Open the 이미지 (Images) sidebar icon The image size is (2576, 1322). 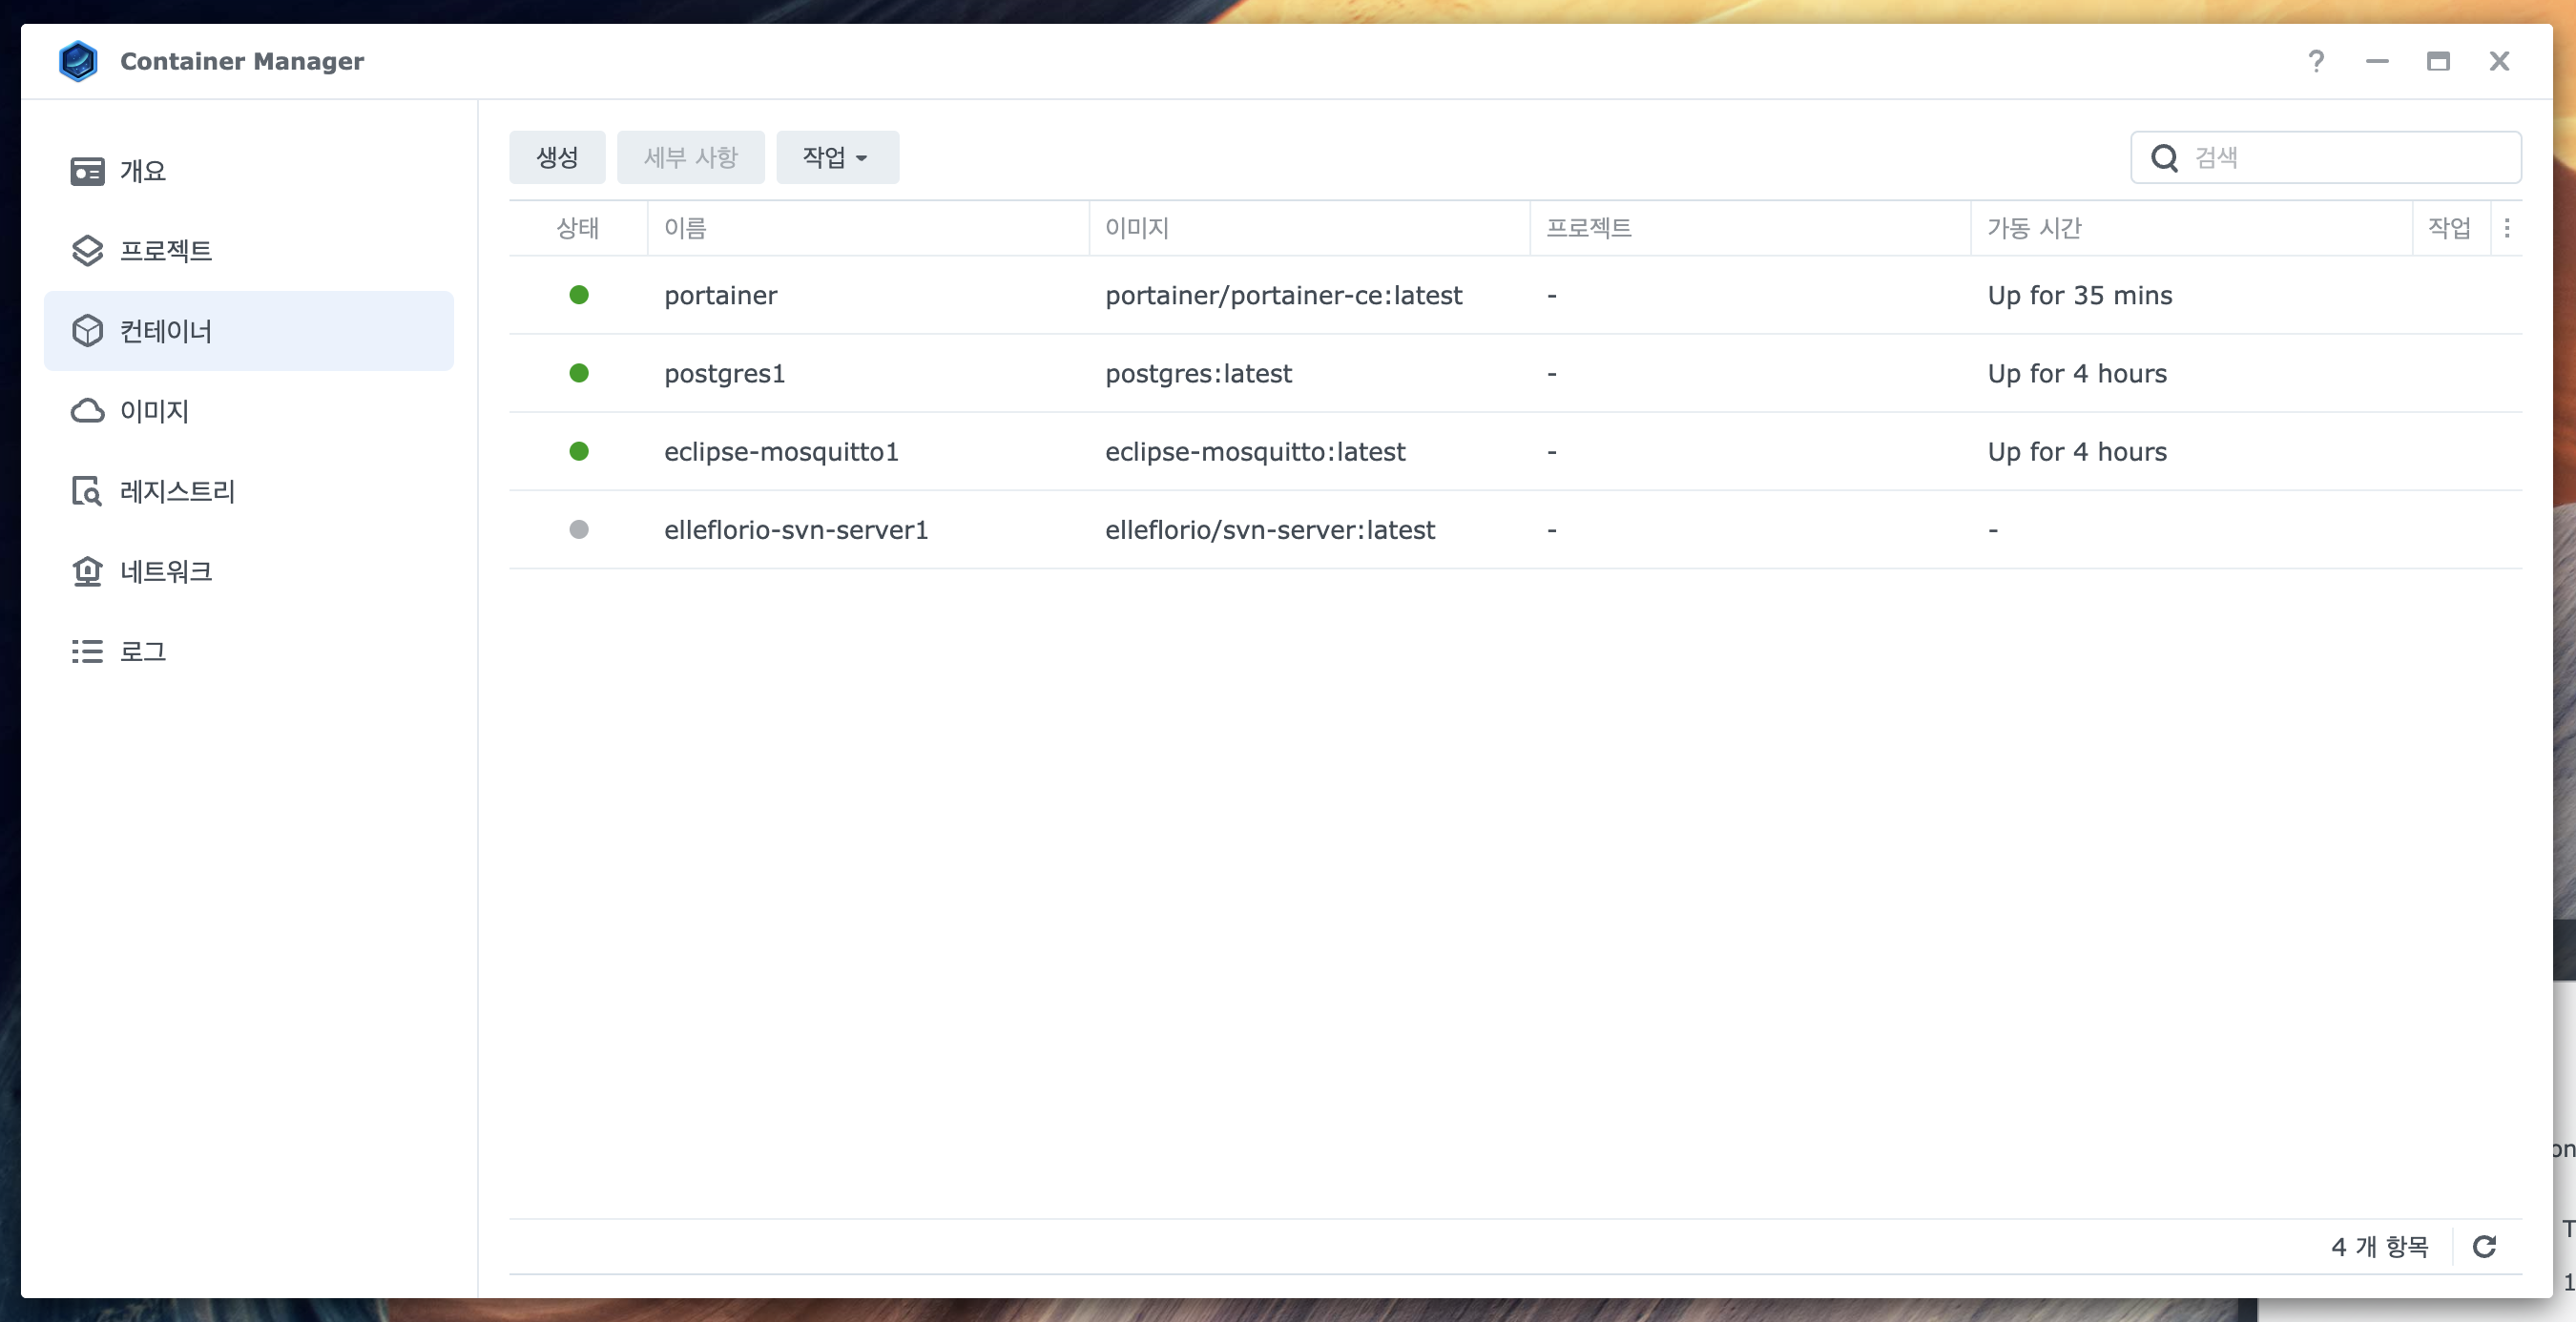coord(87,410)
